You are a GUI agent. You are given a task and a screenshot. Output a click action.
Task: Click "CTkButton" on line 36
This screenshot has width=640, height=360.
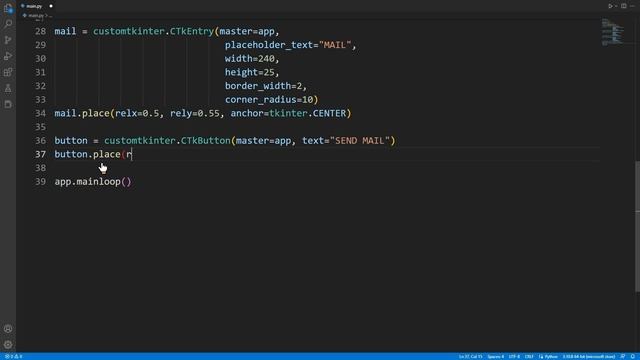click(206, 140)
